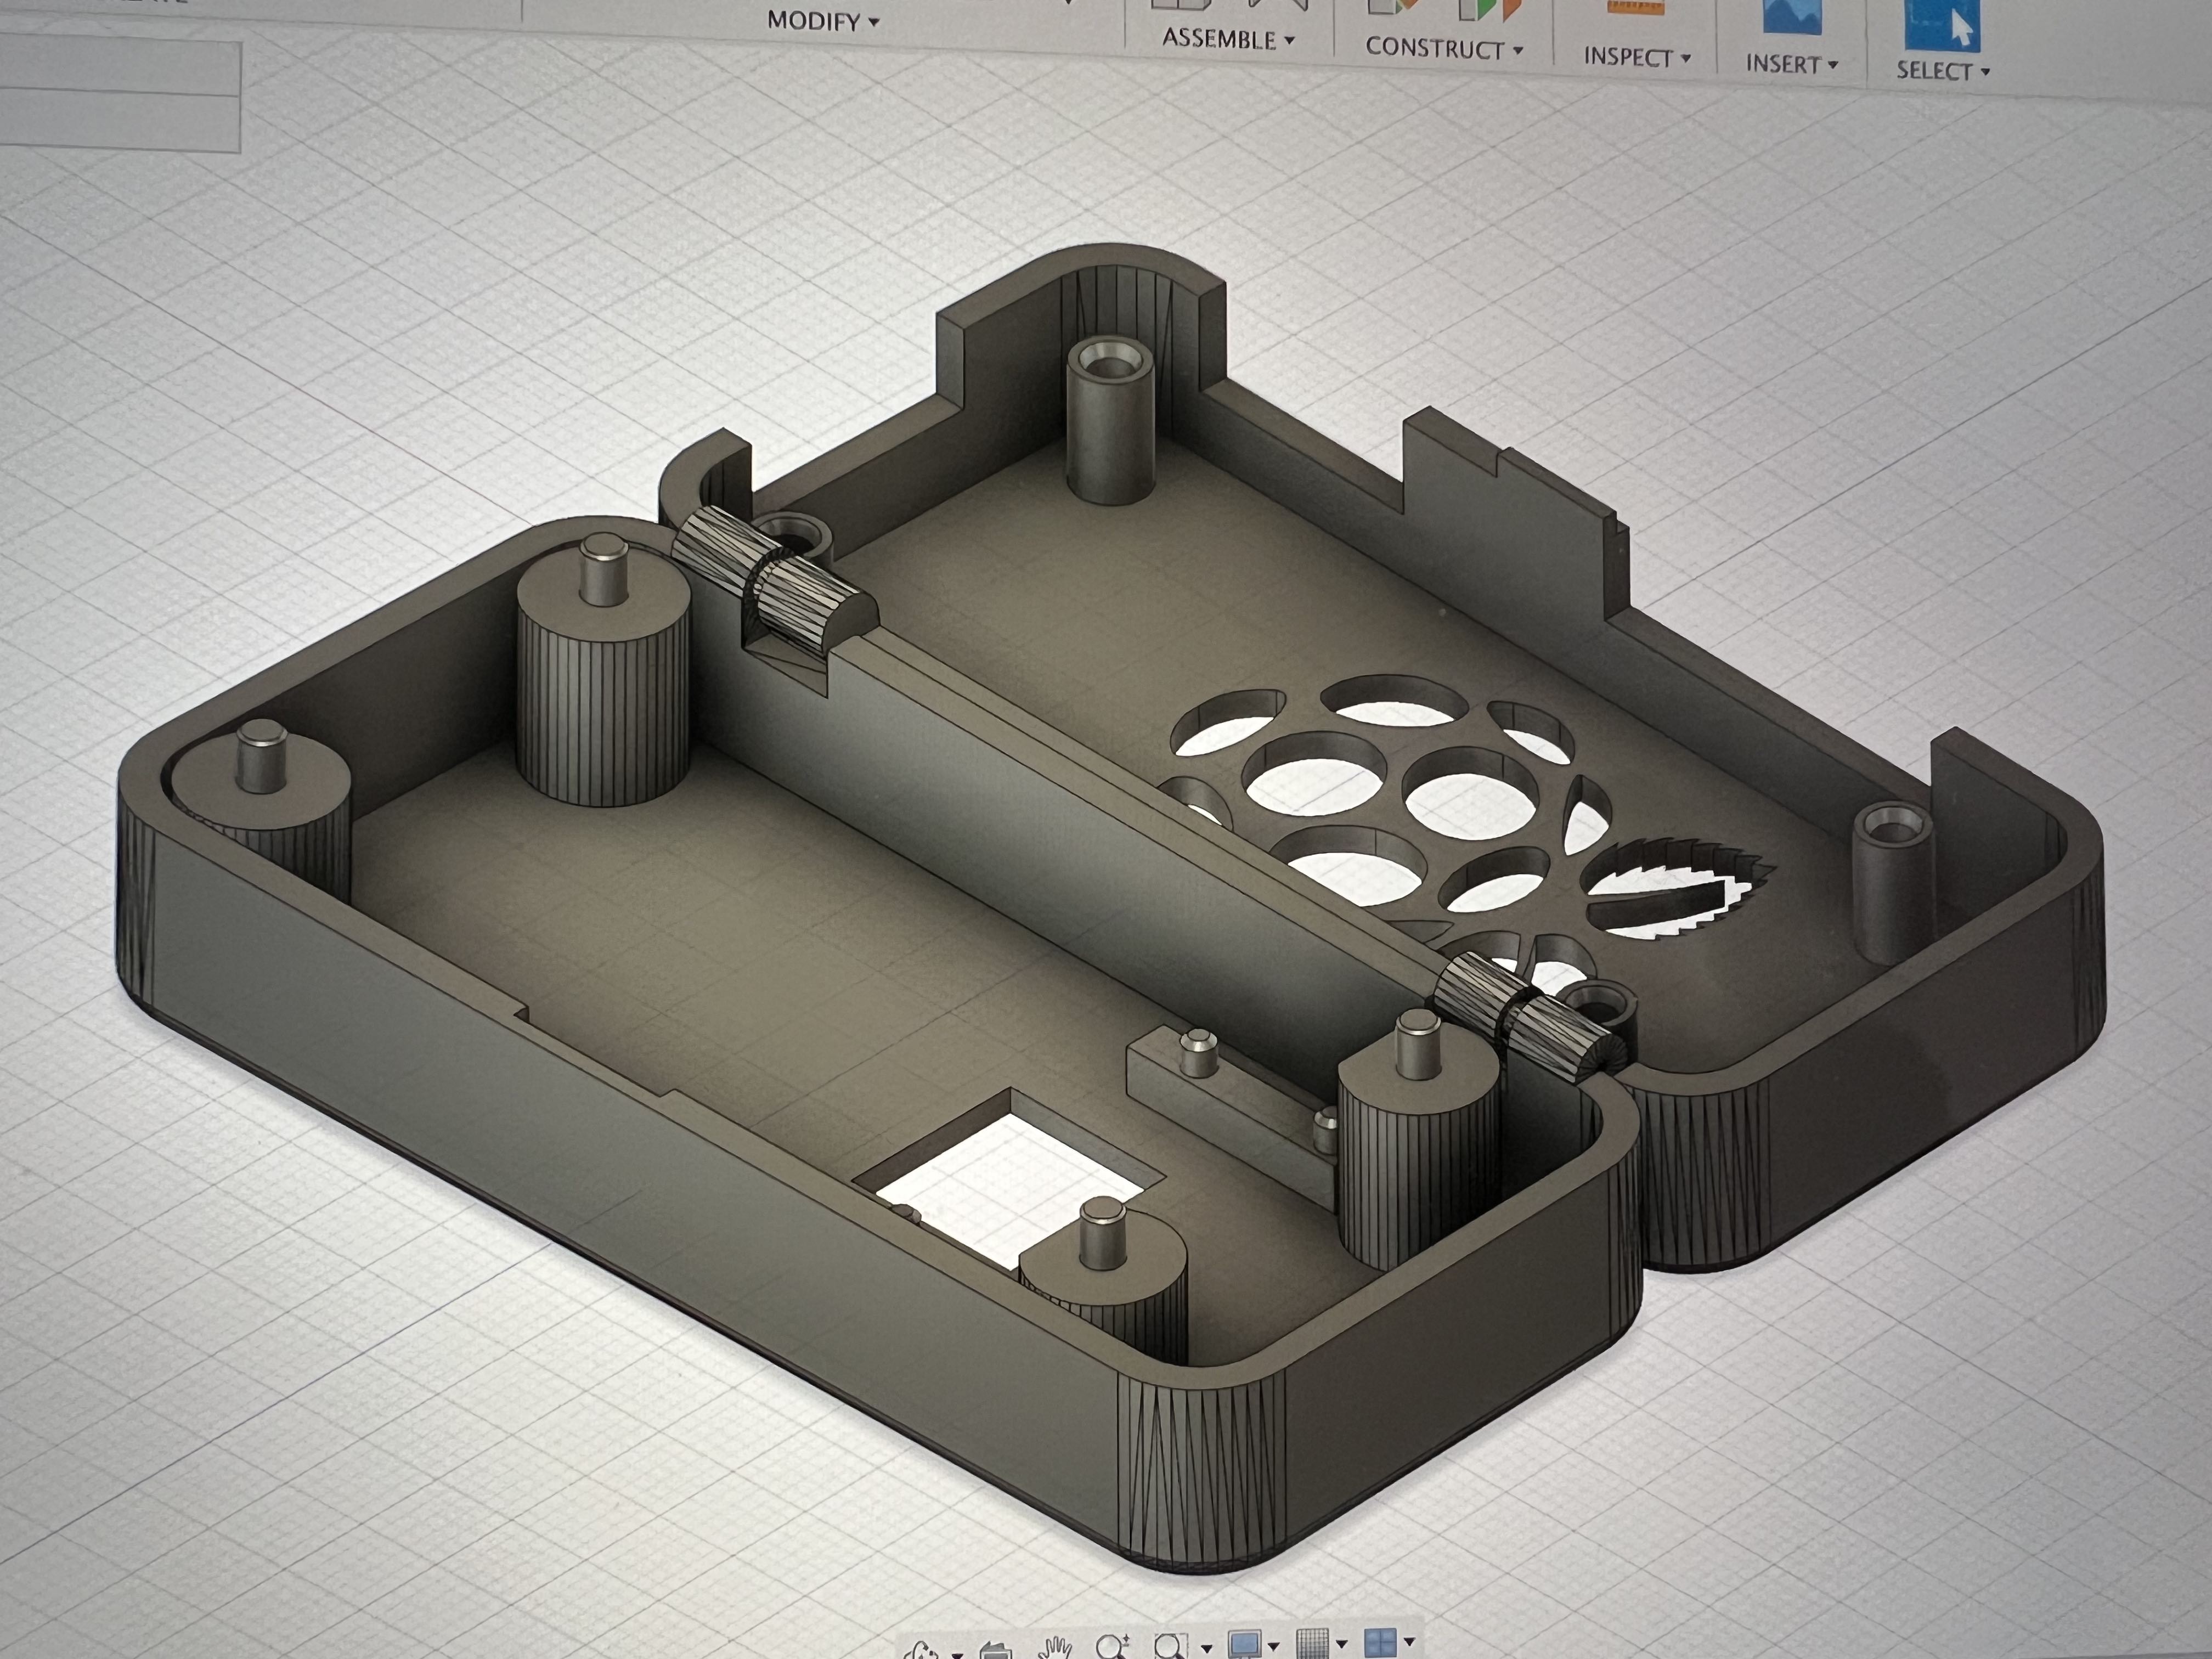Image resolution: width=2212 pixels, height=1659 pixels.
Task: Expand arrow beside Viewports icon
Action: click(1409, 1642)
